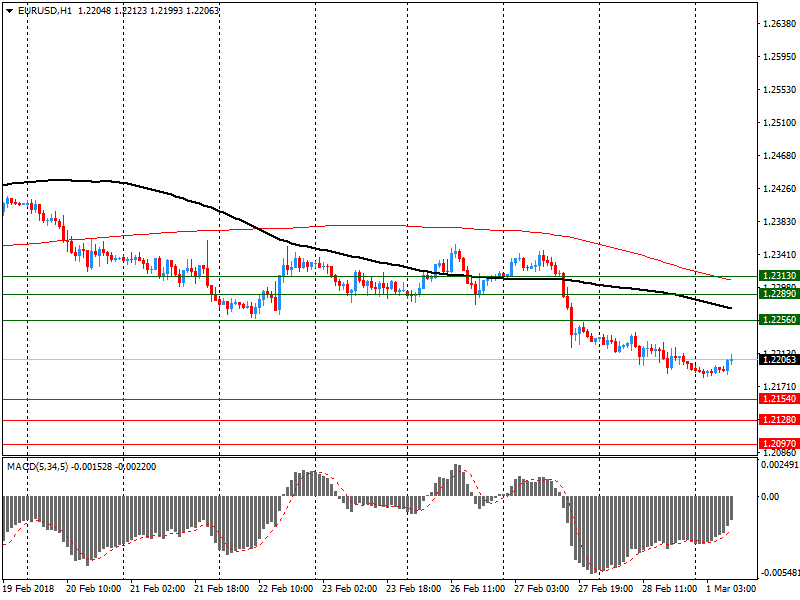Viewport: 800px width, 600px height.
Task: Click the 19 Feb 2018 date label
Action: tap(29, 589)
